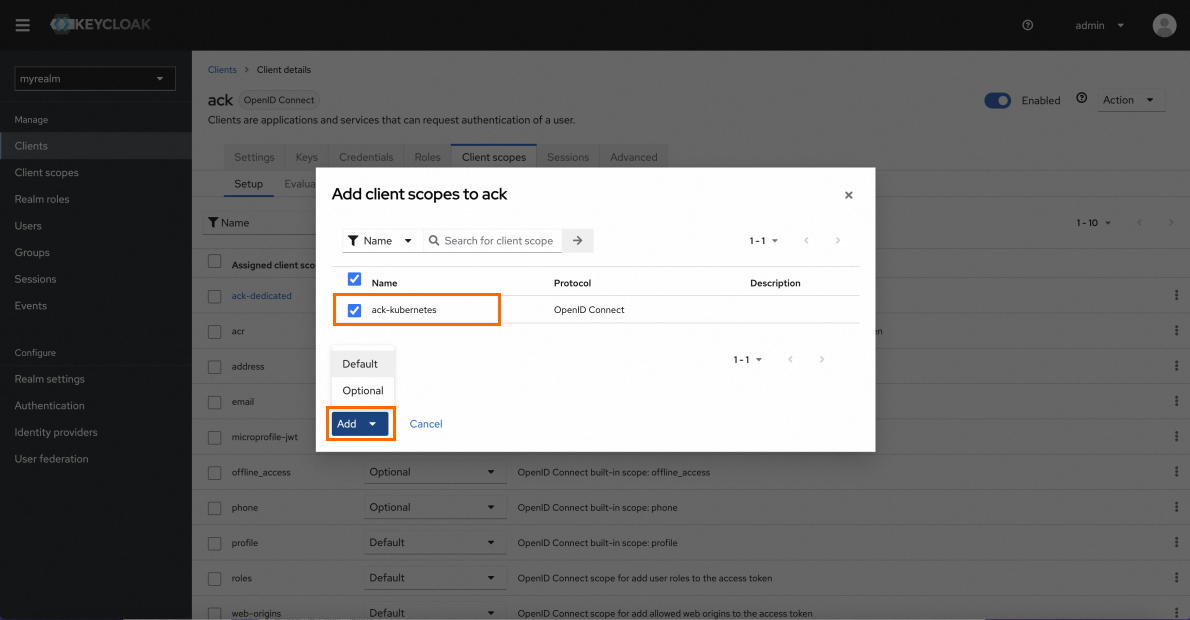Click help icon next to Enabled toggle
Screen dimensions: 1190x620
1081,99
